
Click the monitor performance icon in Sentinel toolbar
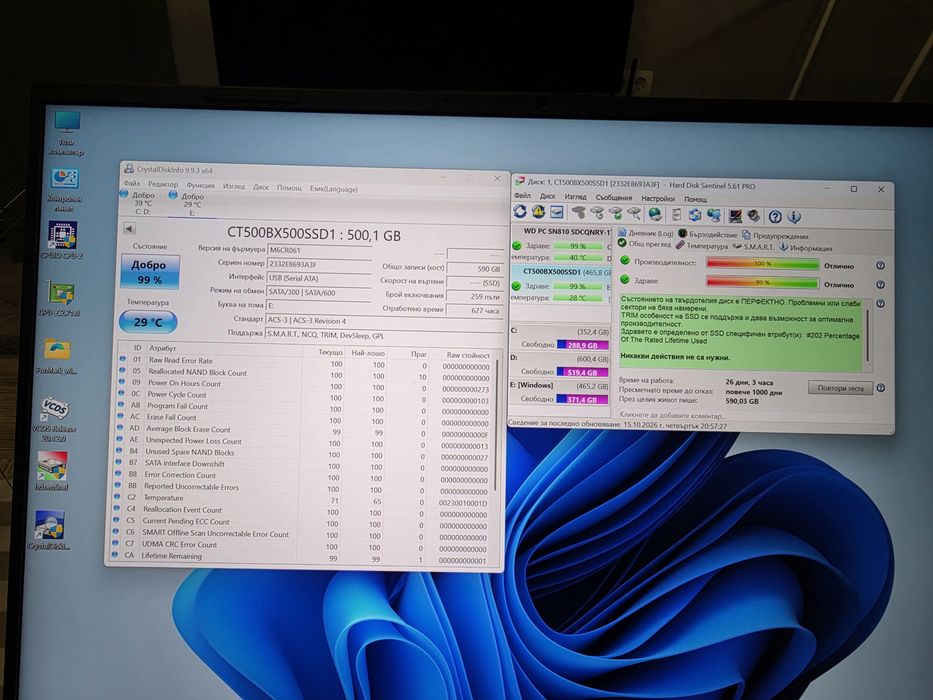735,215
